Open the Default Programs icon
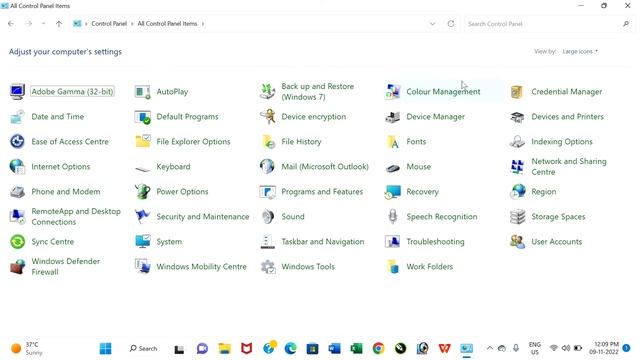The height and width of the screenshot is (360, 640). click(x=142, y=117)
